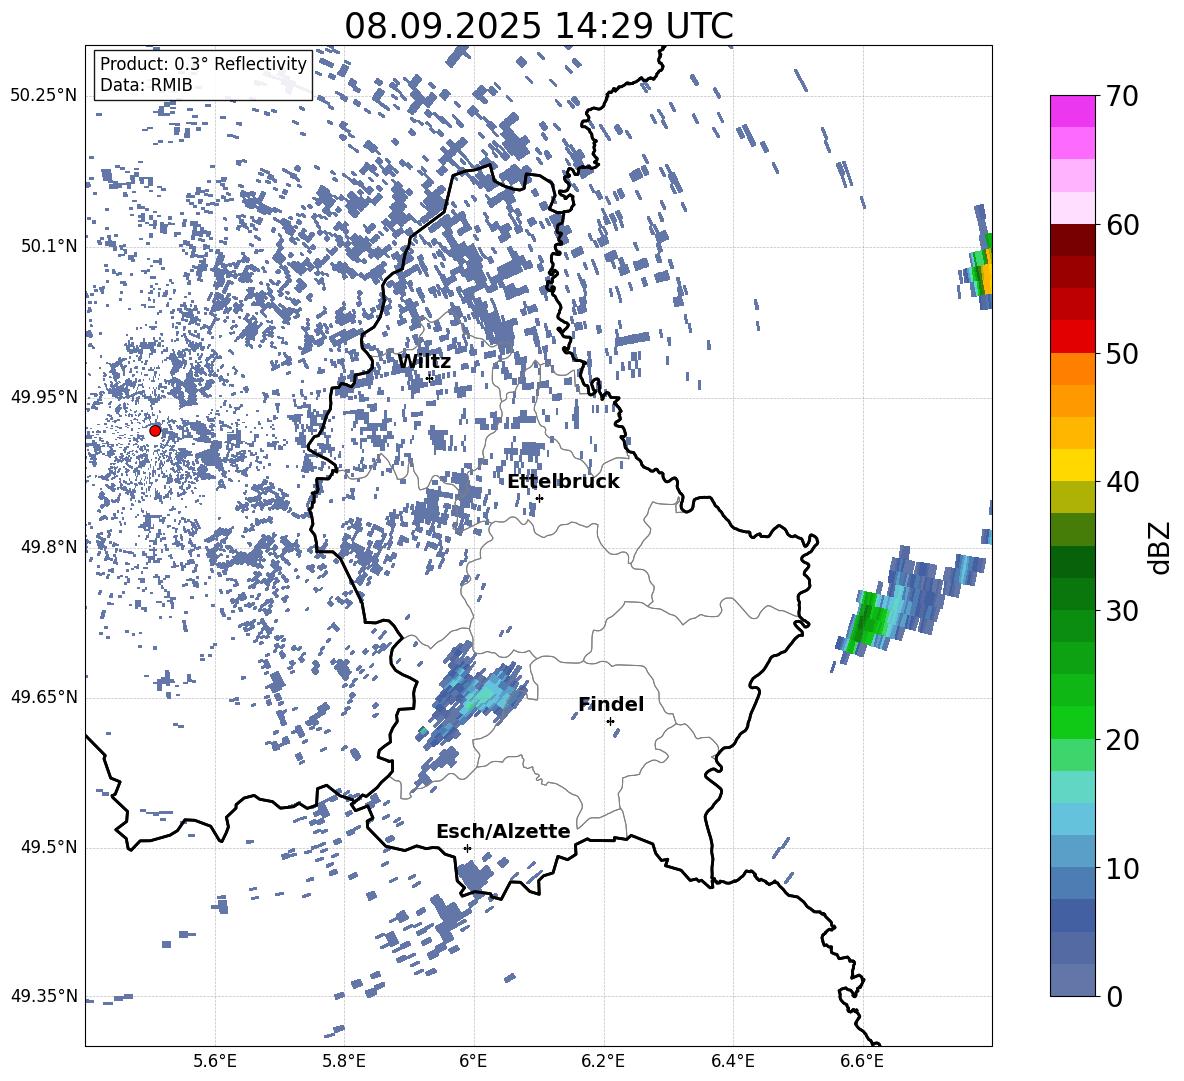Click the title 08.09.2025 14:29 UTC
This screenshot has height=1081, width=1184.
538,26
